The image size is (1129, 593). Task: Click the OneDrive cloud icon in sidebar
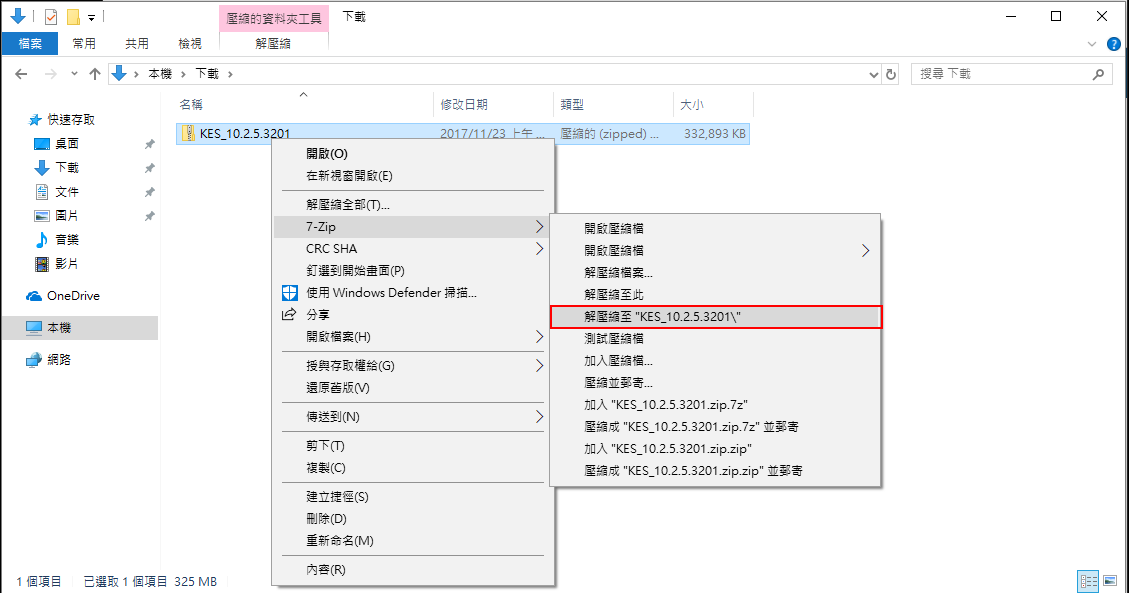point(33,296)
